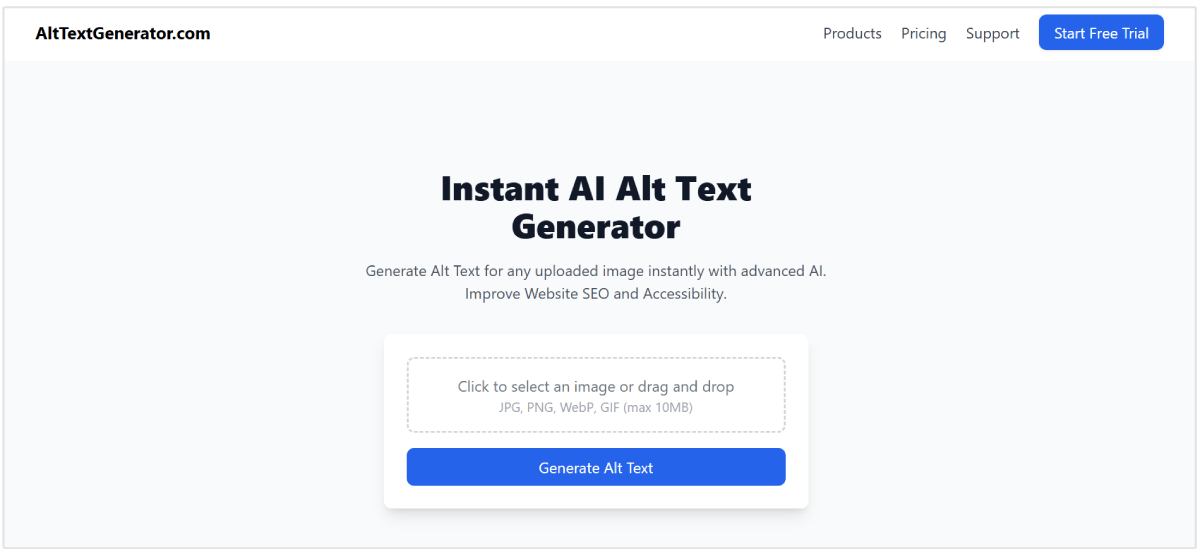Click the 'Improve Website SEO and Accessibility' line
This screenshot has width=1200, height=556.
tap(596, 294)
